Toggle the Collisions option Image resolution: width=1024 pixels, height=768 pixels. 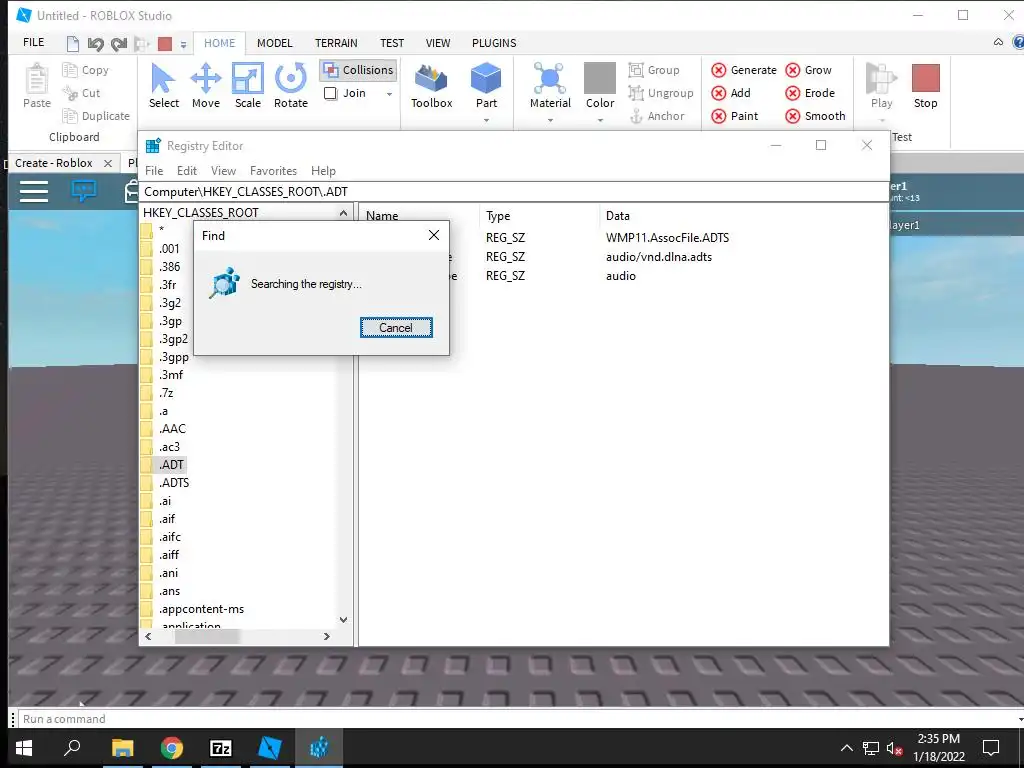(359, 70)
